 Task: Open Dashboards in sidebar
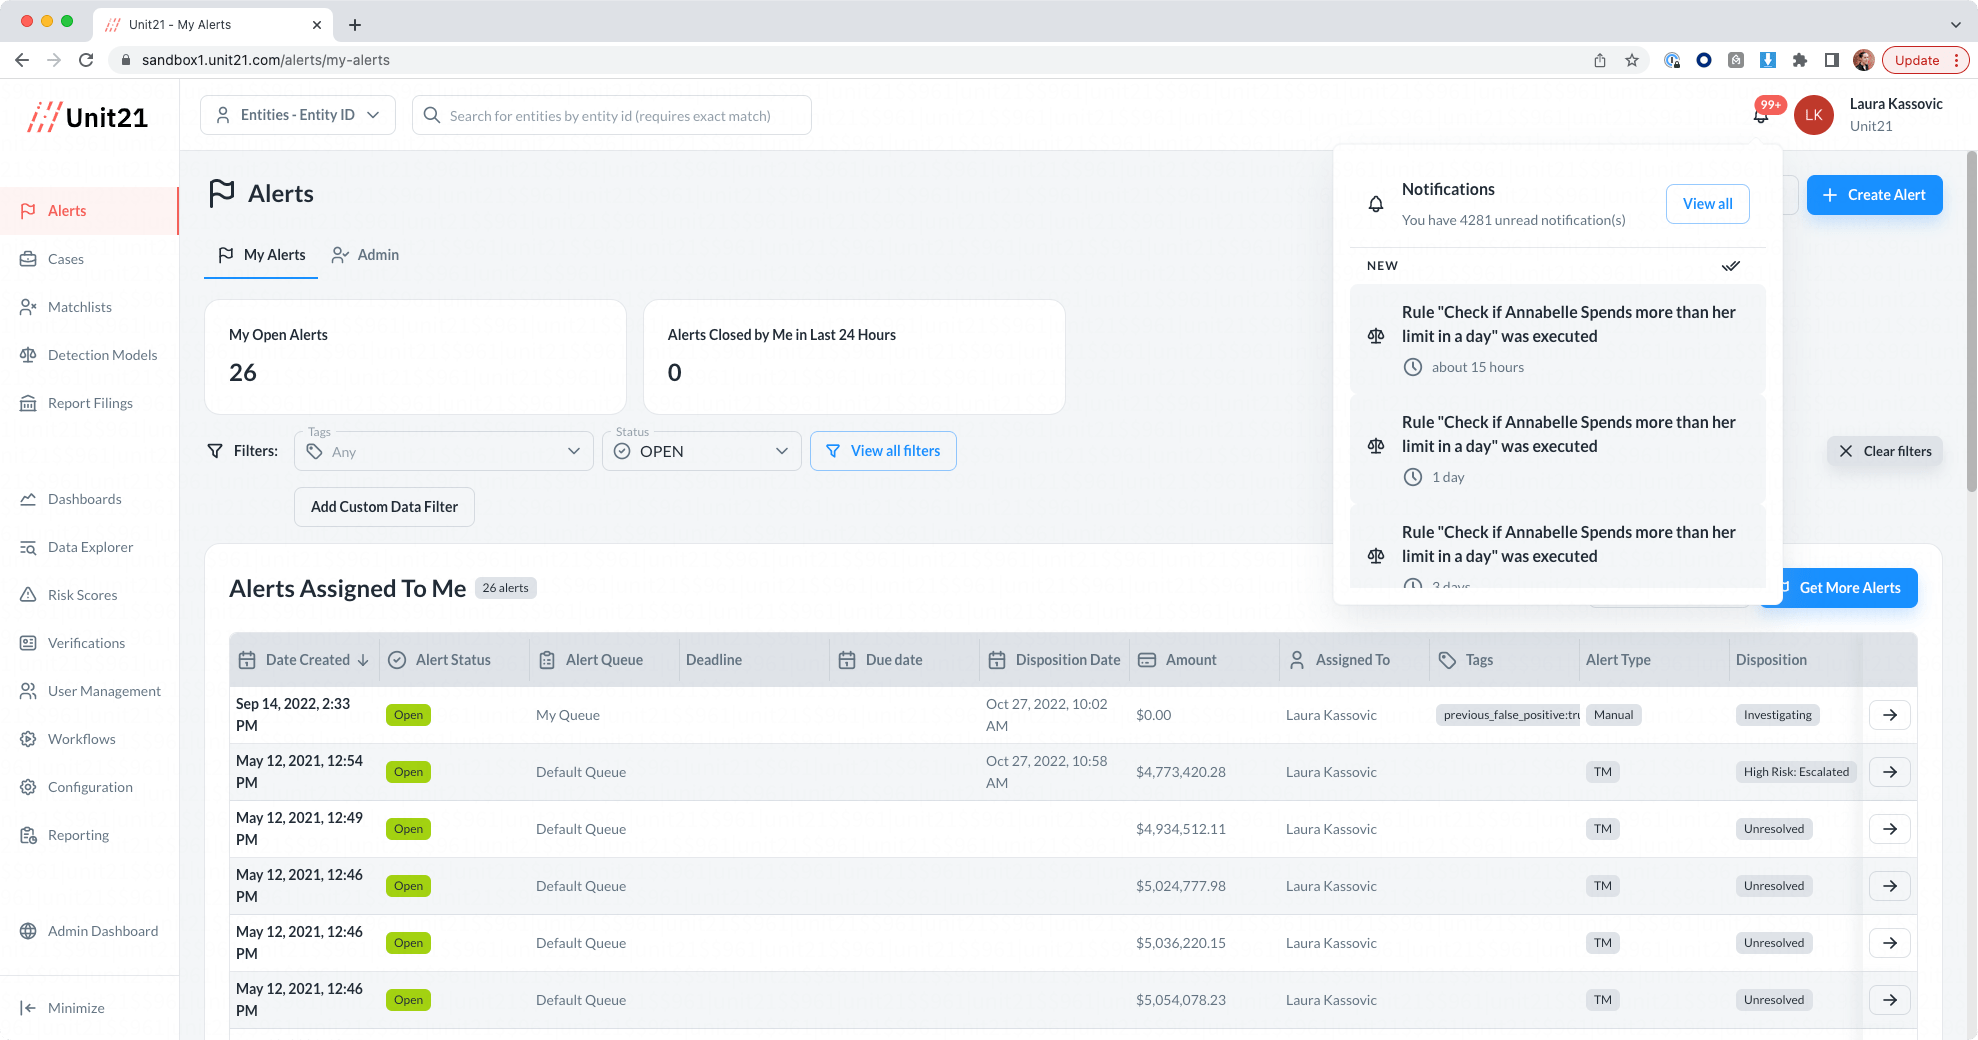89,499
